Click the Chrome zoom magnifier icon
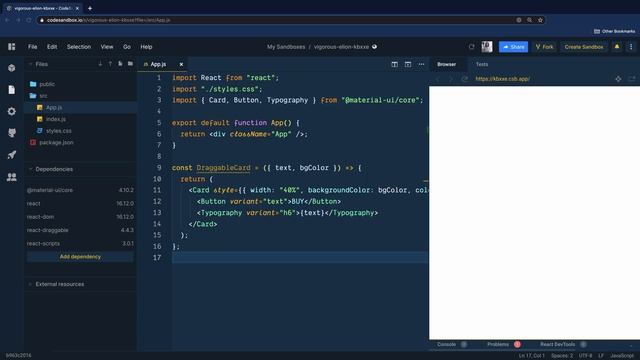 click(x=529, y=20)
